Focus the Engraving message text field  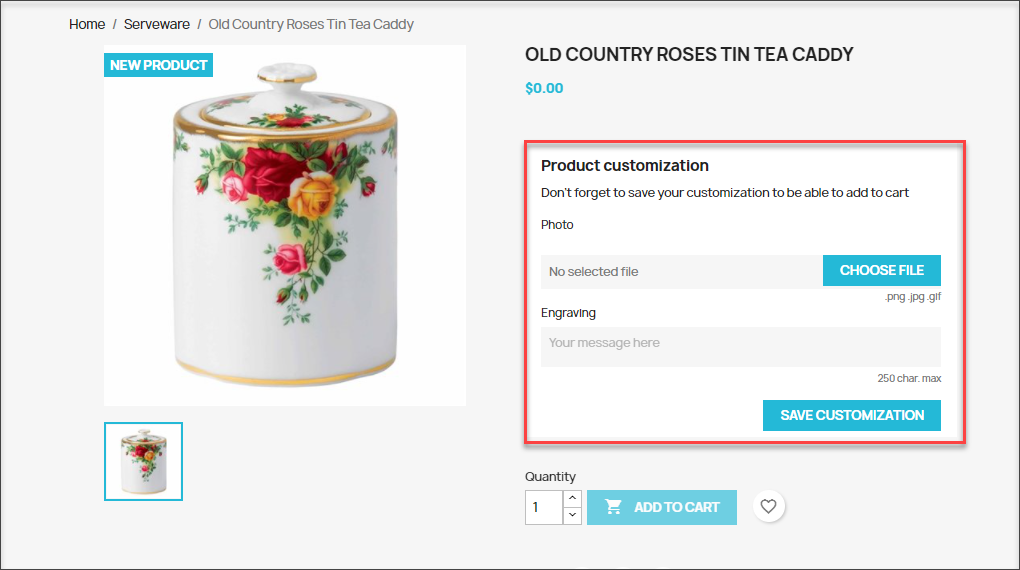click(x=741, y=347)
